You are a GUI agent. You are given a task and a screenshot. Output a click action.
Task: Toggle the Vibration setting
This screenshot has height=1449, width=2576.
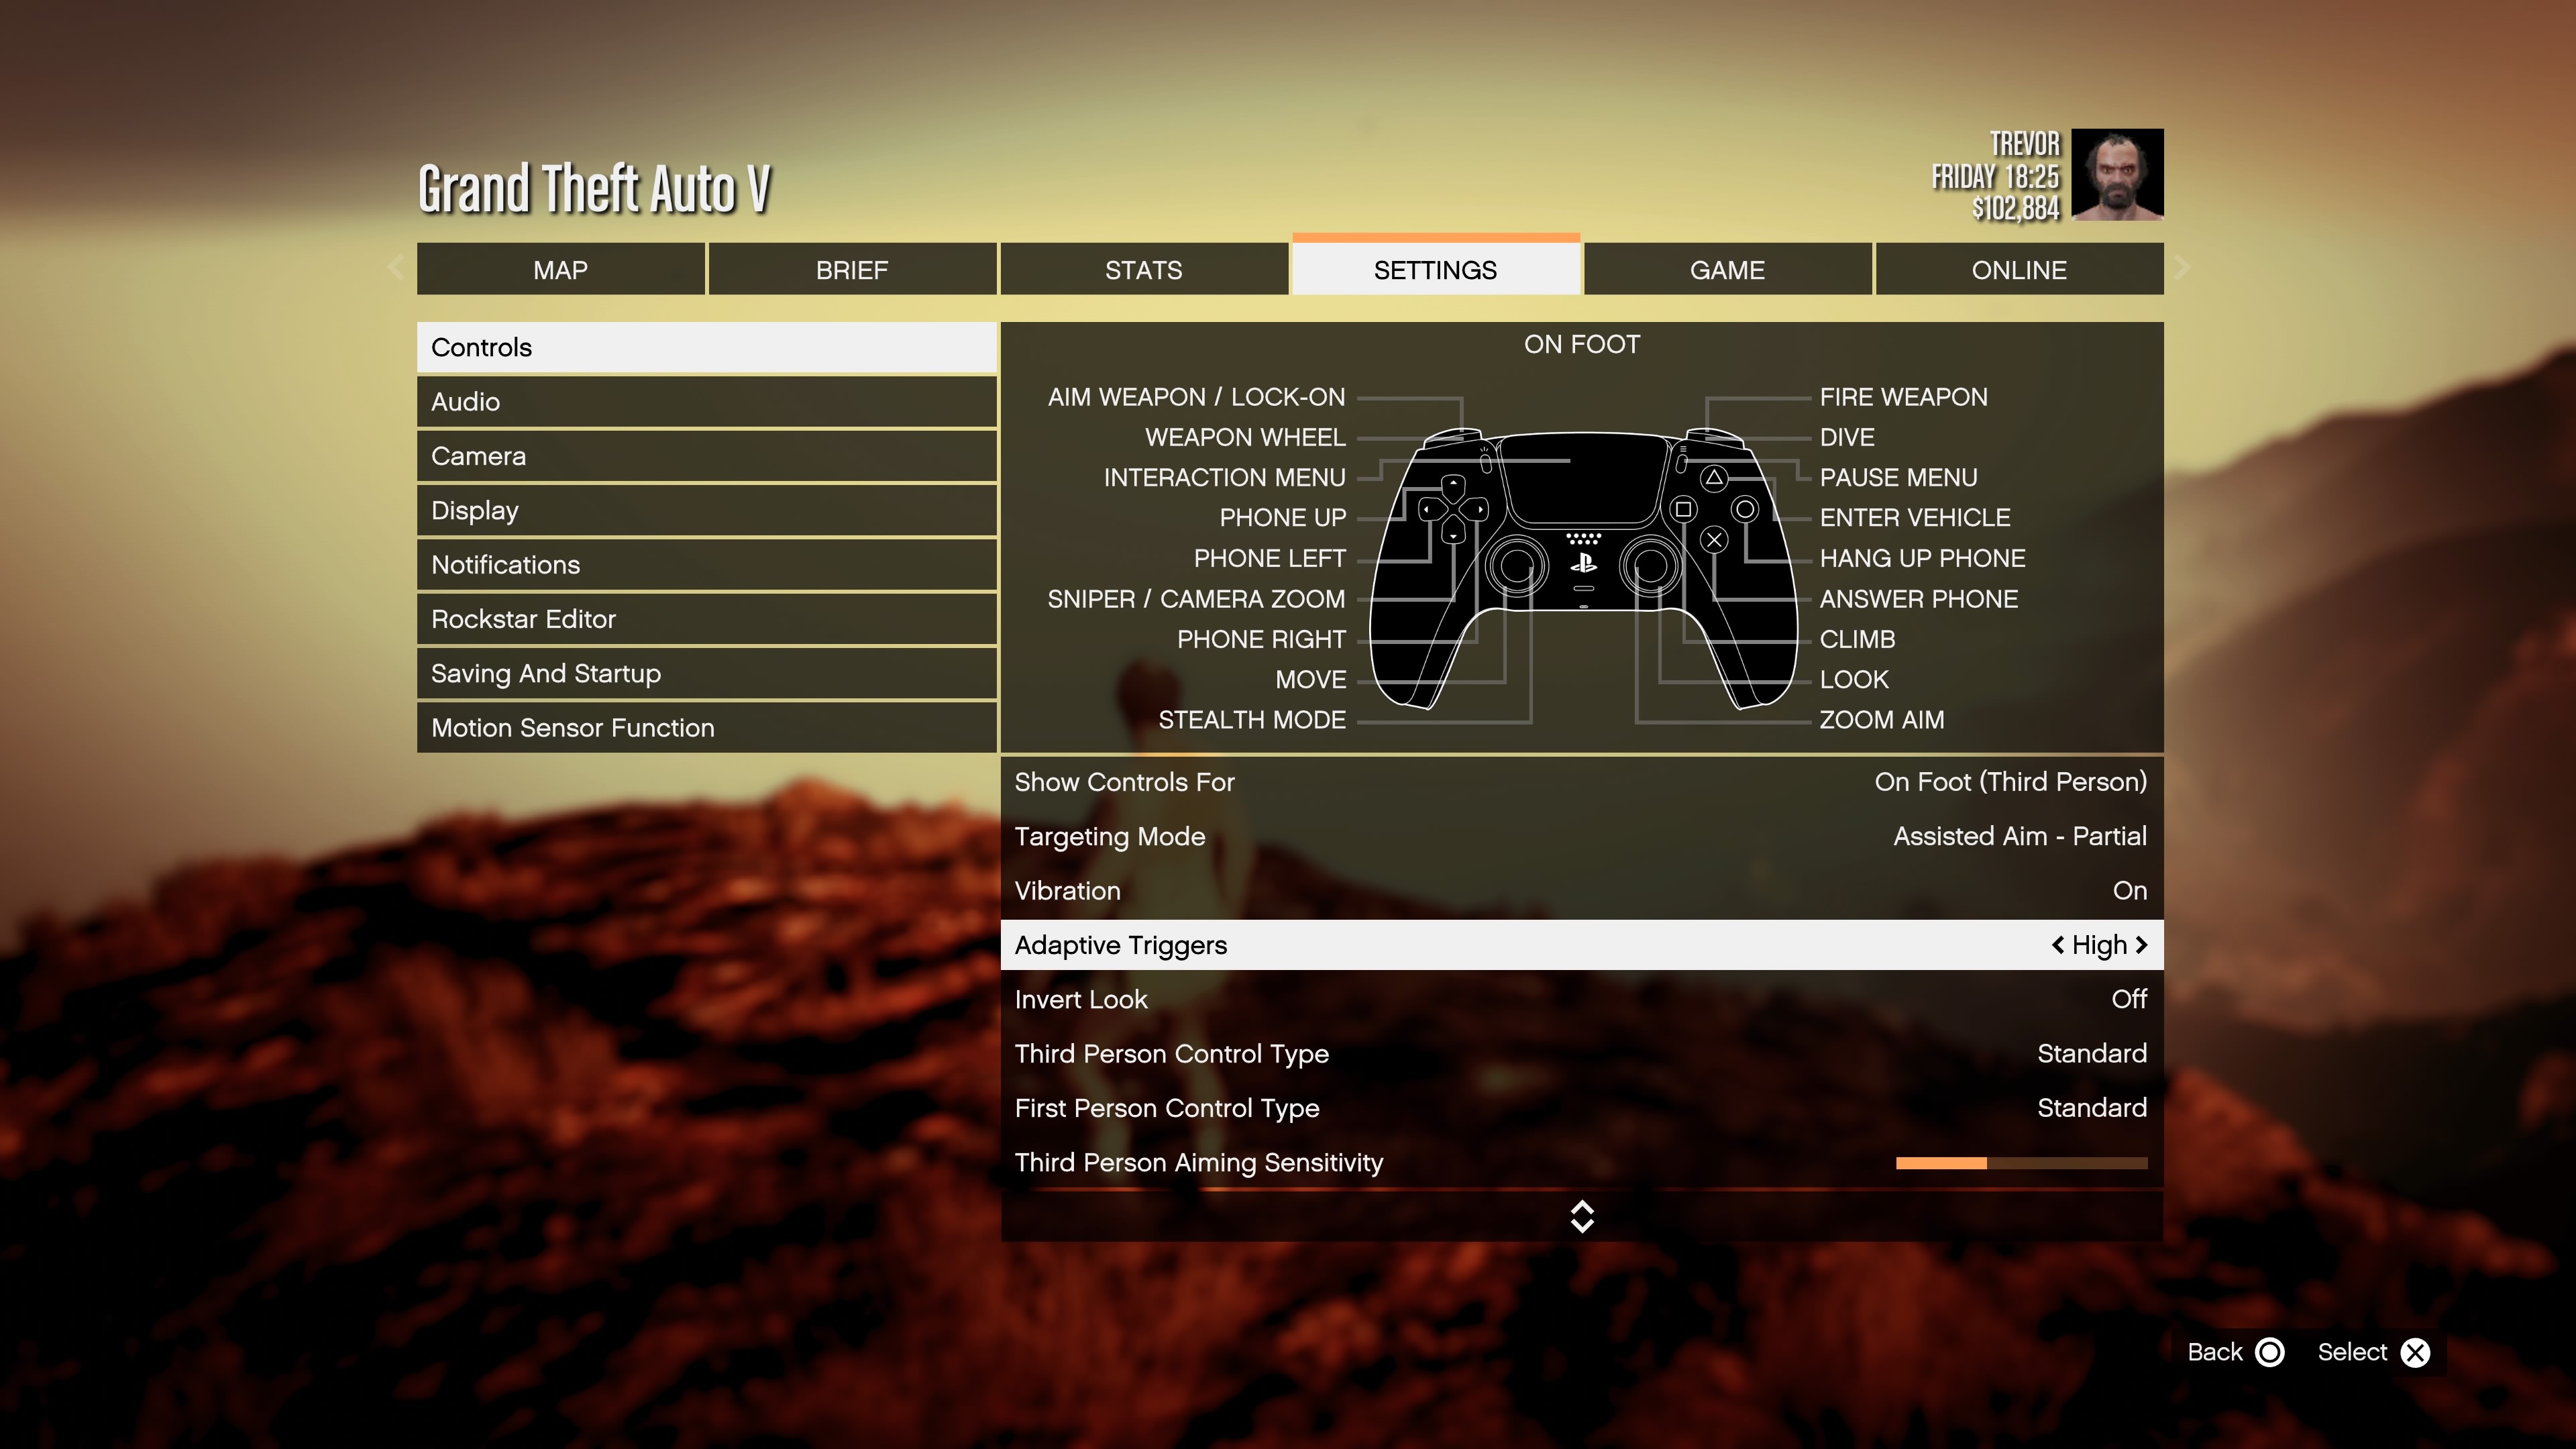[1581, 890]
